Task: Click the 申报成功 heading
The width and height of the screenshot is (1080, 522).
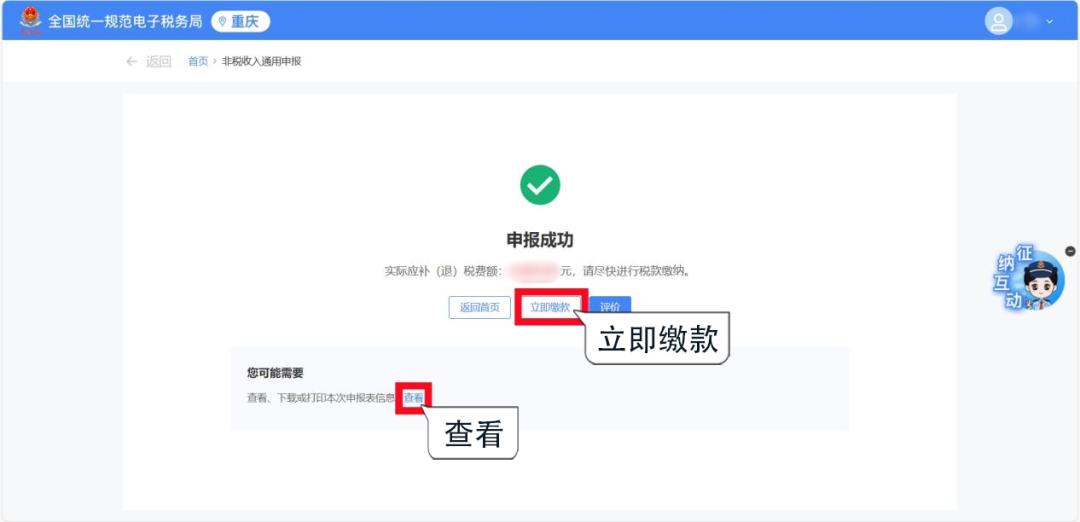Action: click(540, 240)
